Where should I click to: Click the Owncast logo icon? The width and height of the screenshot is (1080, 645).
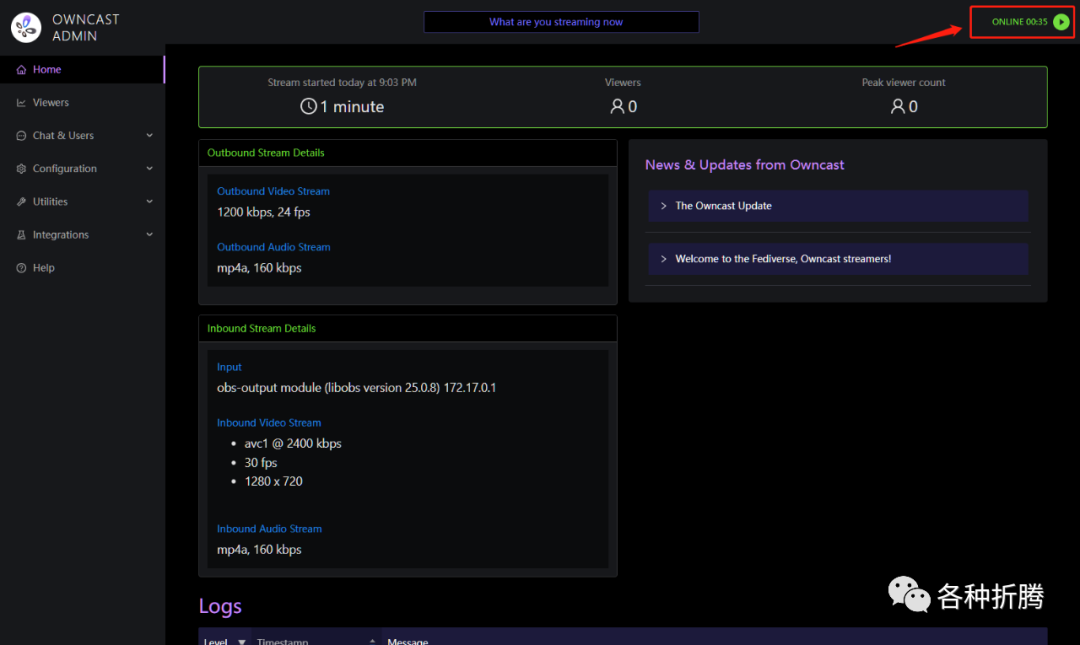(x=26, y=28)
